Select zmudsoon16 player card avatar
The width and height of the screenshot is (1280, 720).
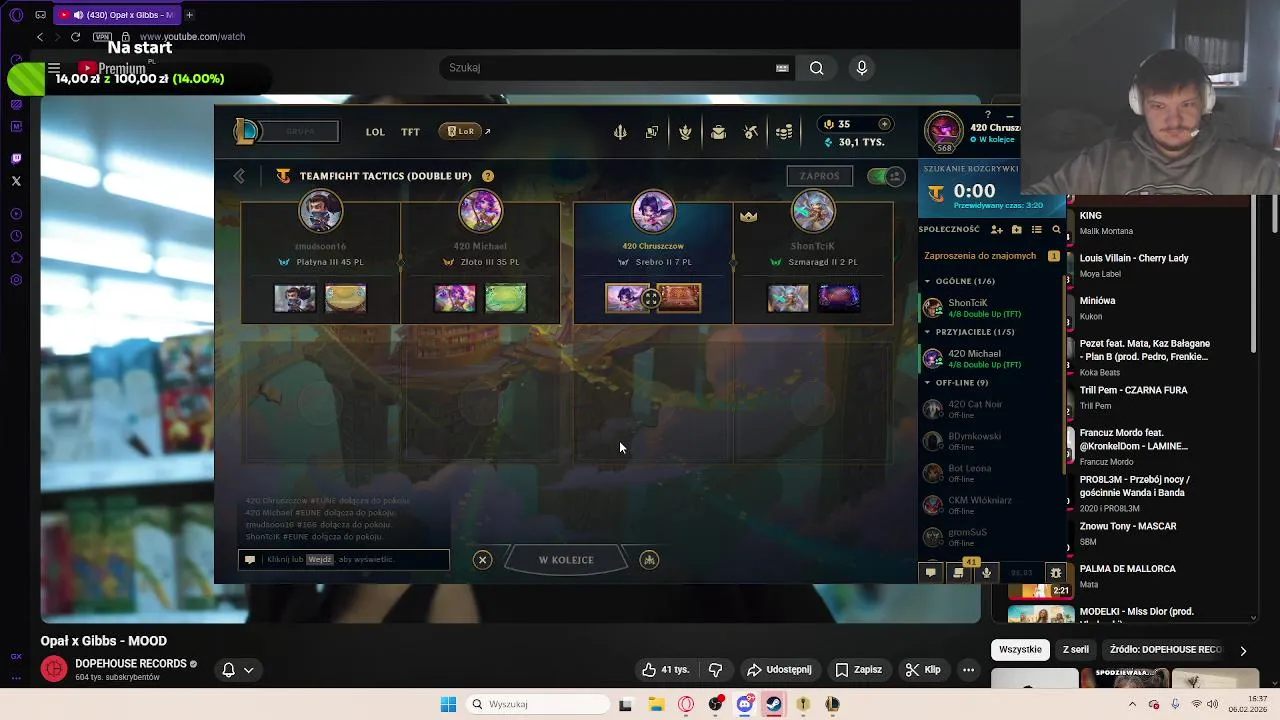[321, 212]
